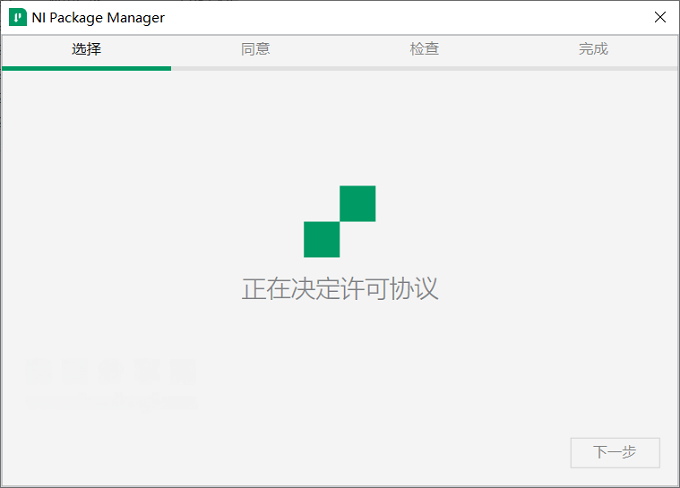Click the NI Package Manager title text

click(98, 18)
